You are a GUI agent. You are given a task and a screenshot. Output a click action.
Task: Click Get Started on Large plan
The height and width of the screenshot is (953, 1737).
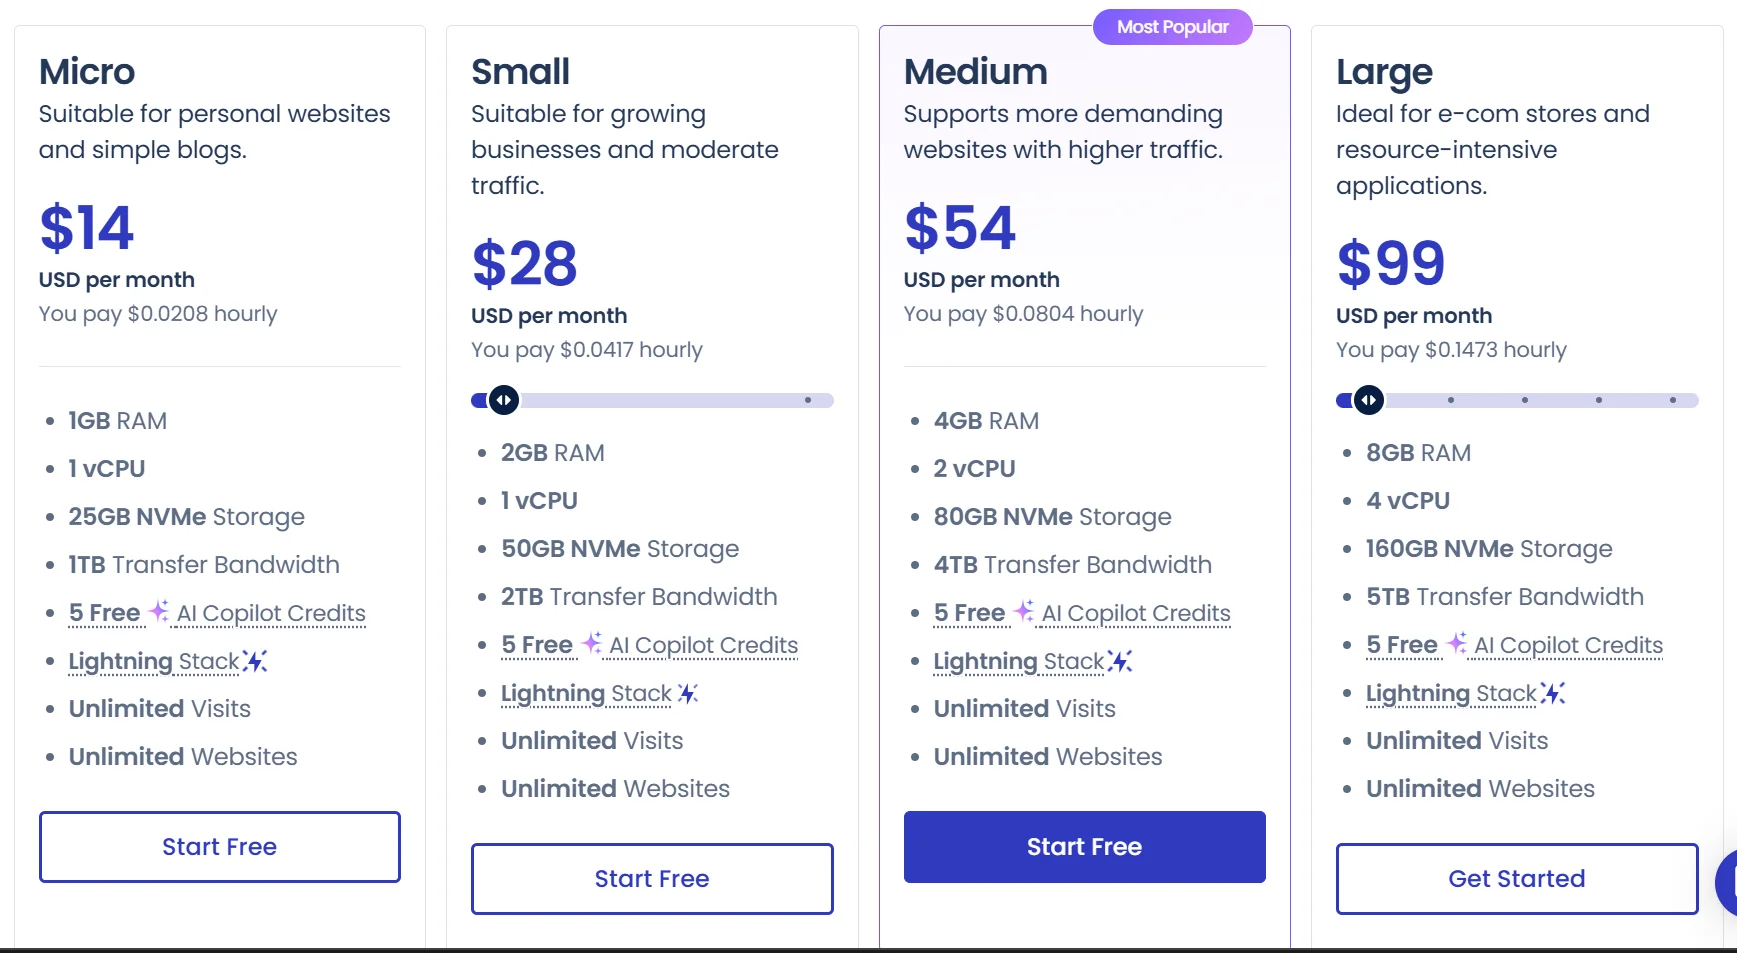click(x=1516, y=878)
